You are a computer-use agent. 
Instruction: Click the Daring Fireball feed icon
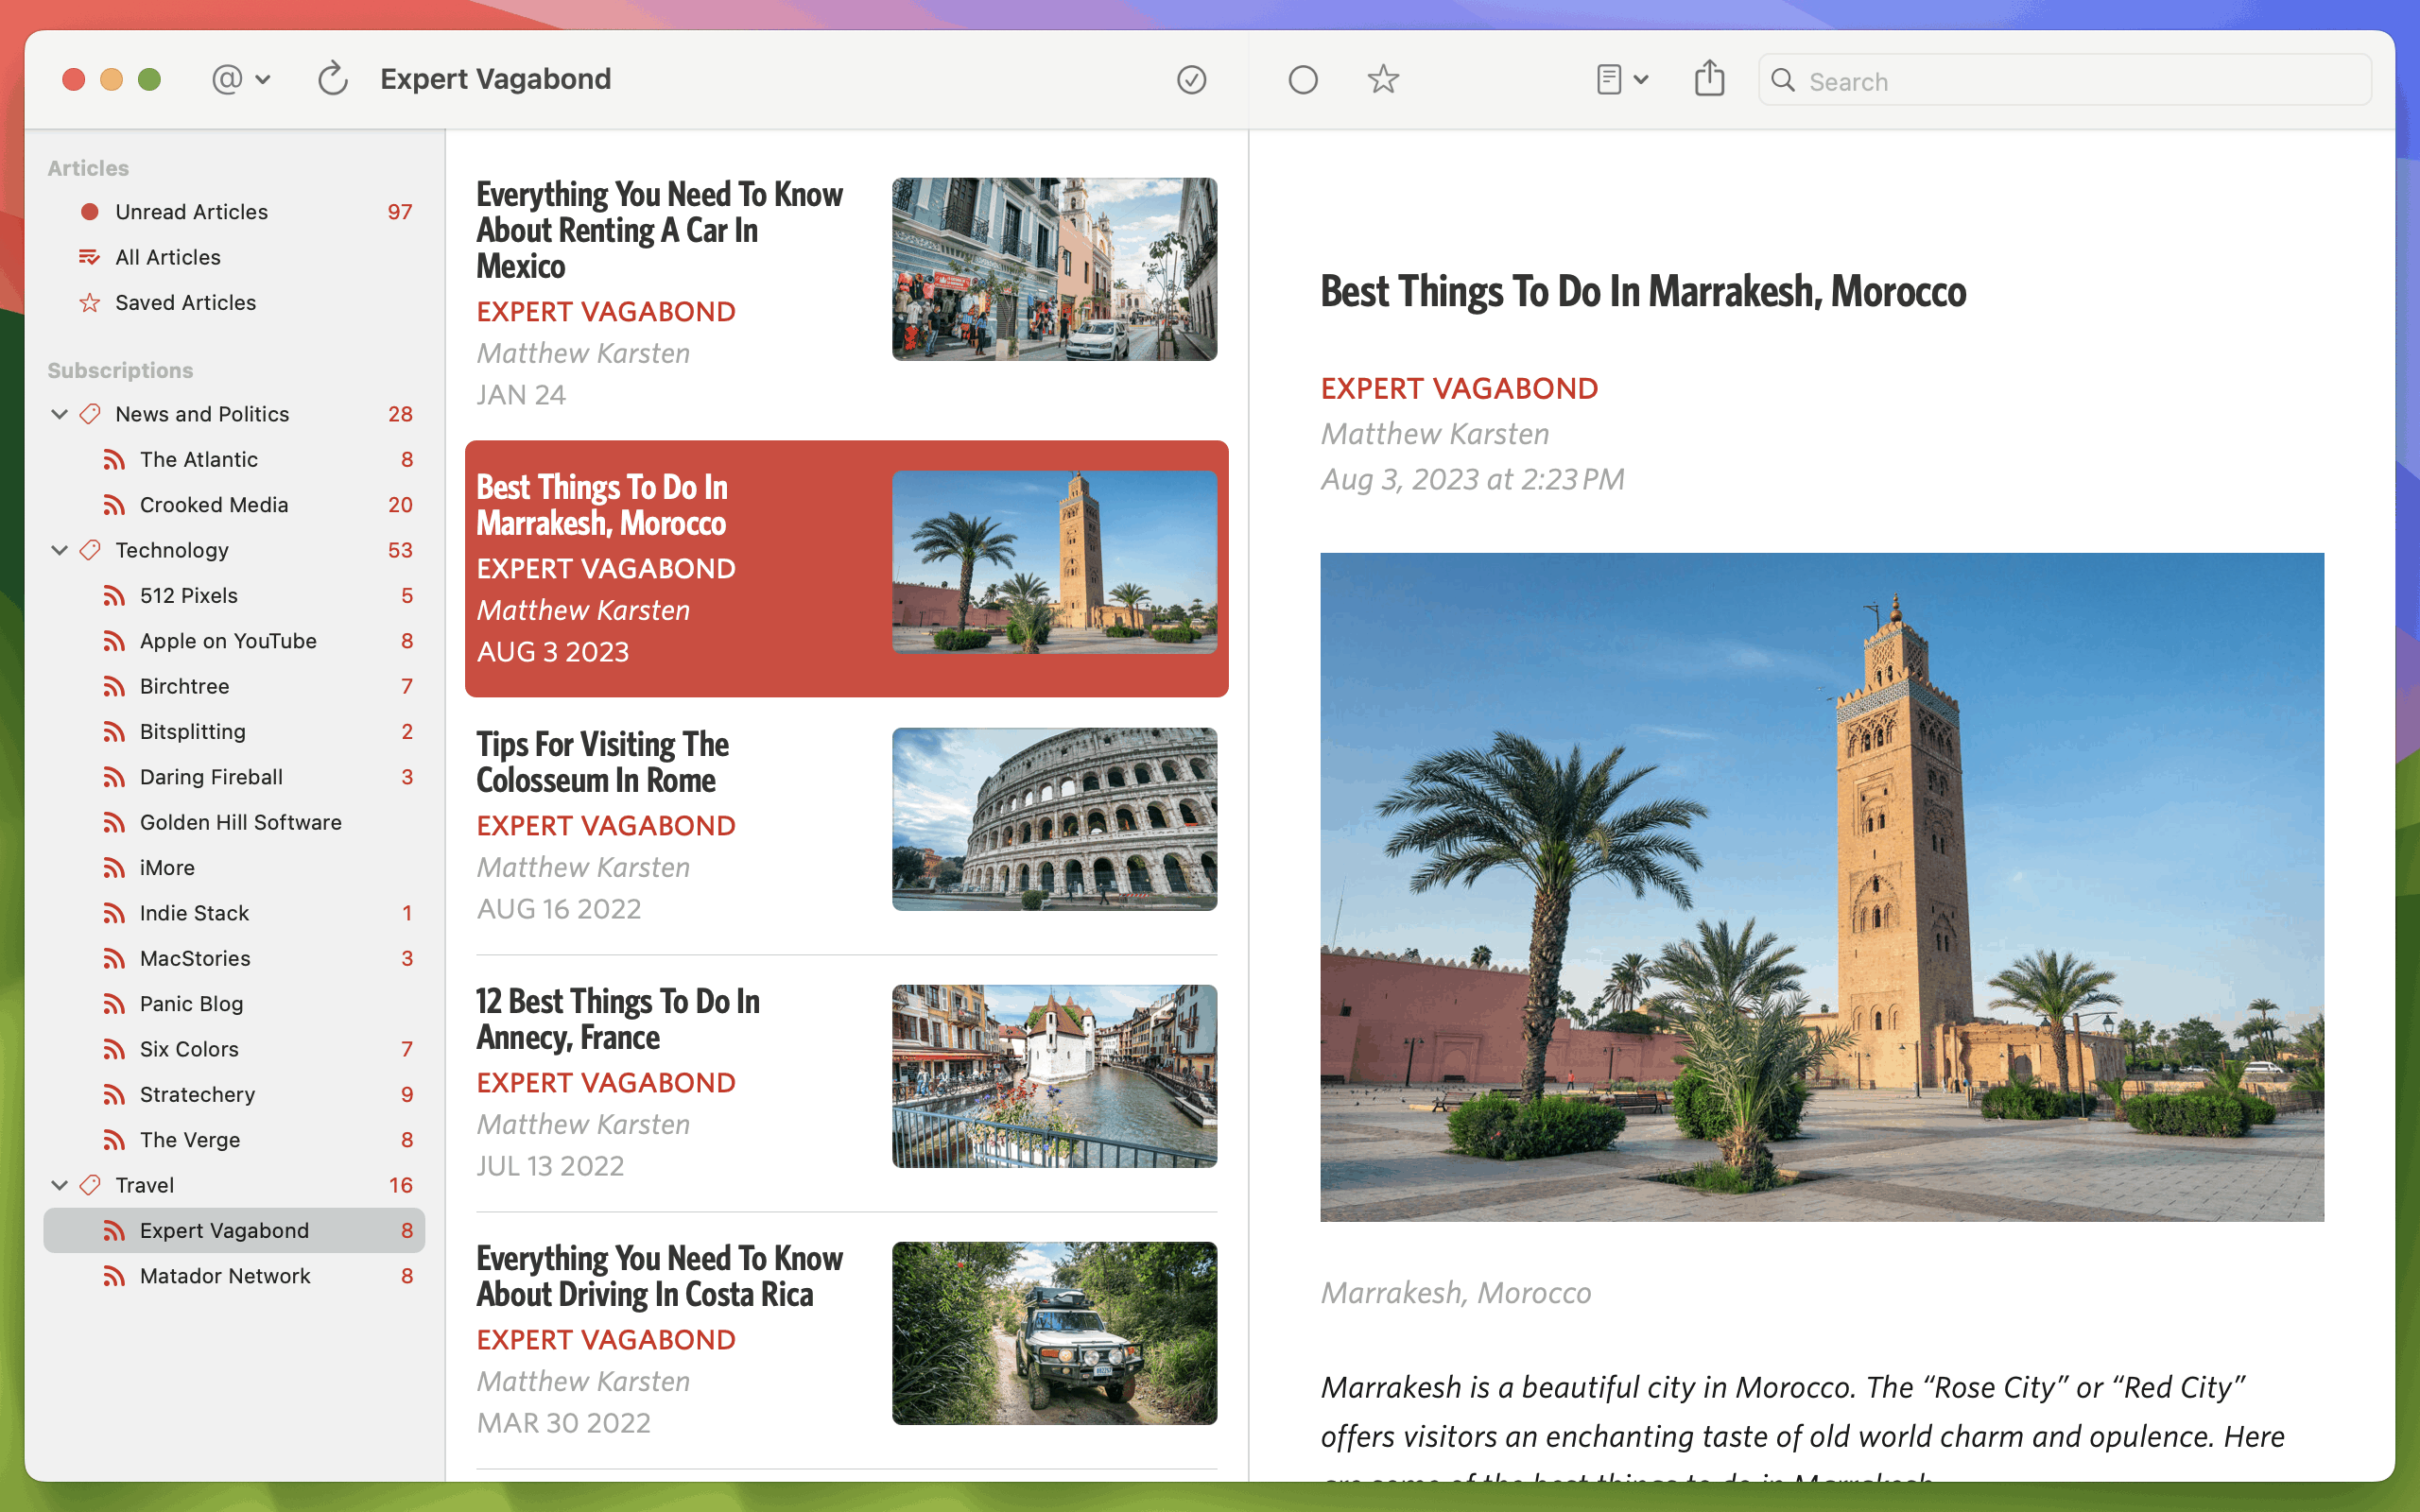pos(114,777)
